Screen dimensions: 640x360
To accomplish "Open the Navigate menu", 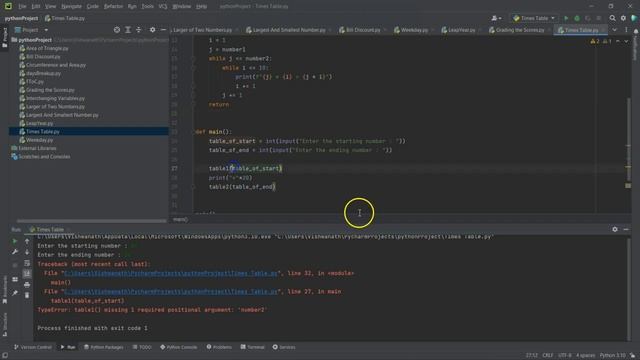I will click(71, 6).
